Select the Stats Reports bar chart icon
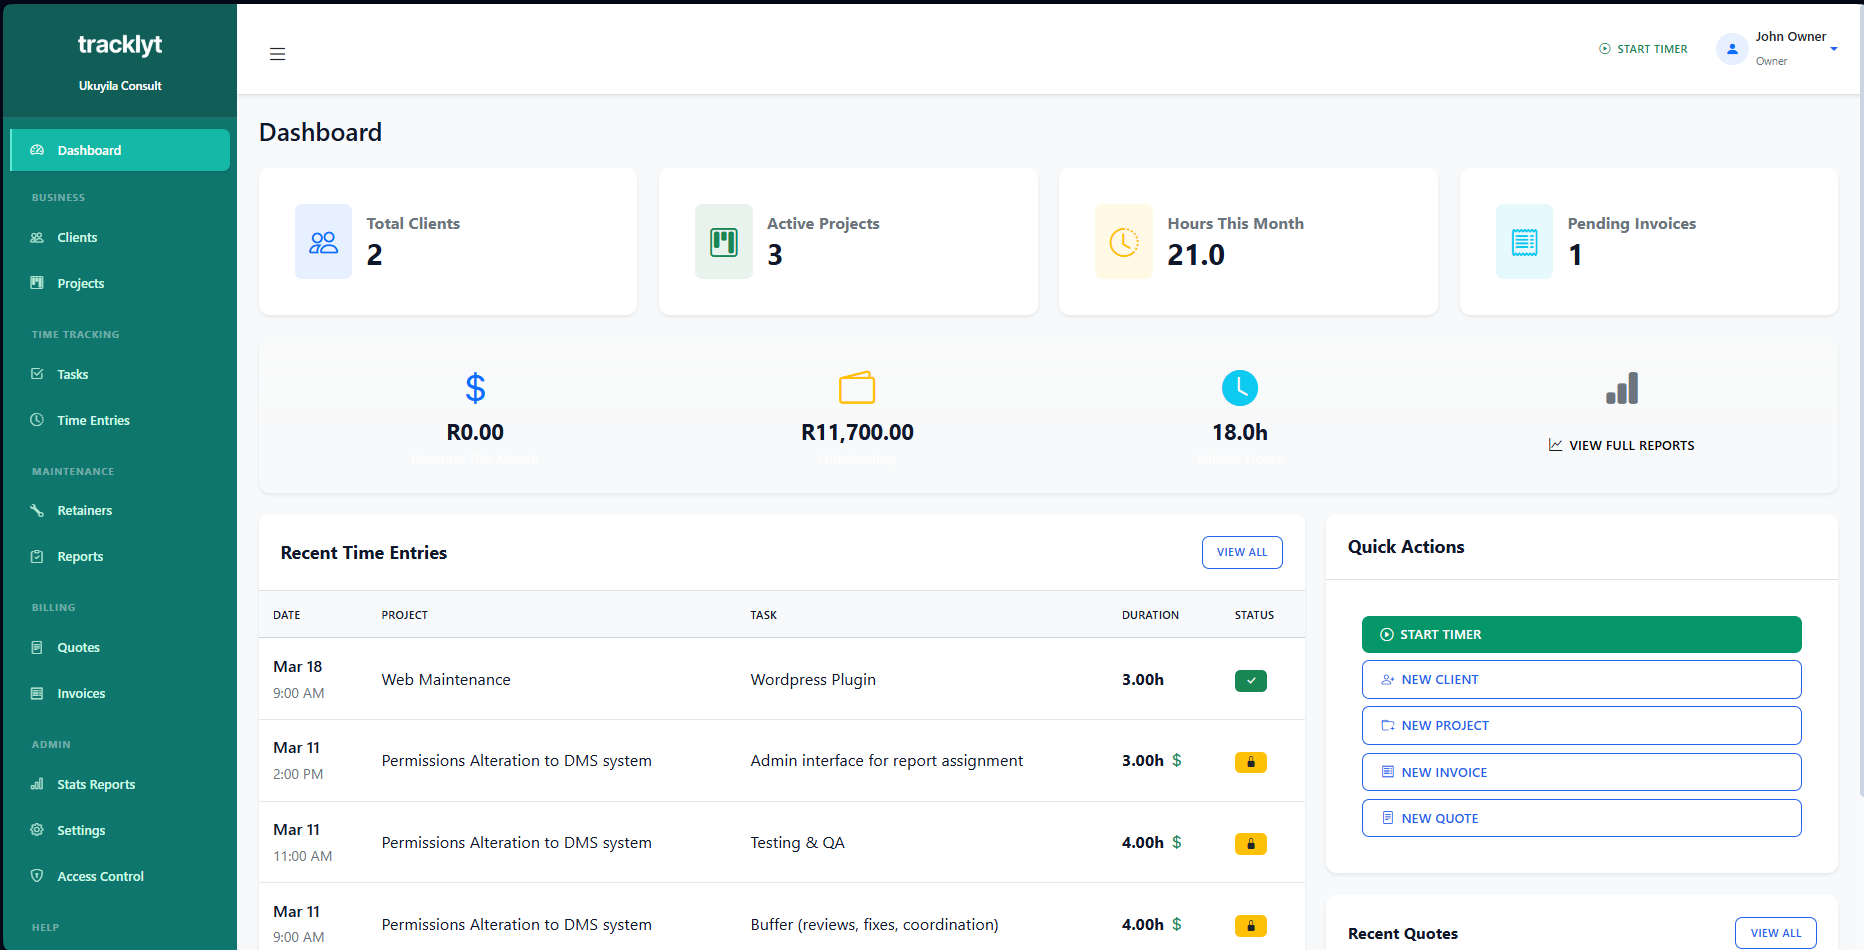Viewport: 1864px width, 950px height. click(37, 784)
